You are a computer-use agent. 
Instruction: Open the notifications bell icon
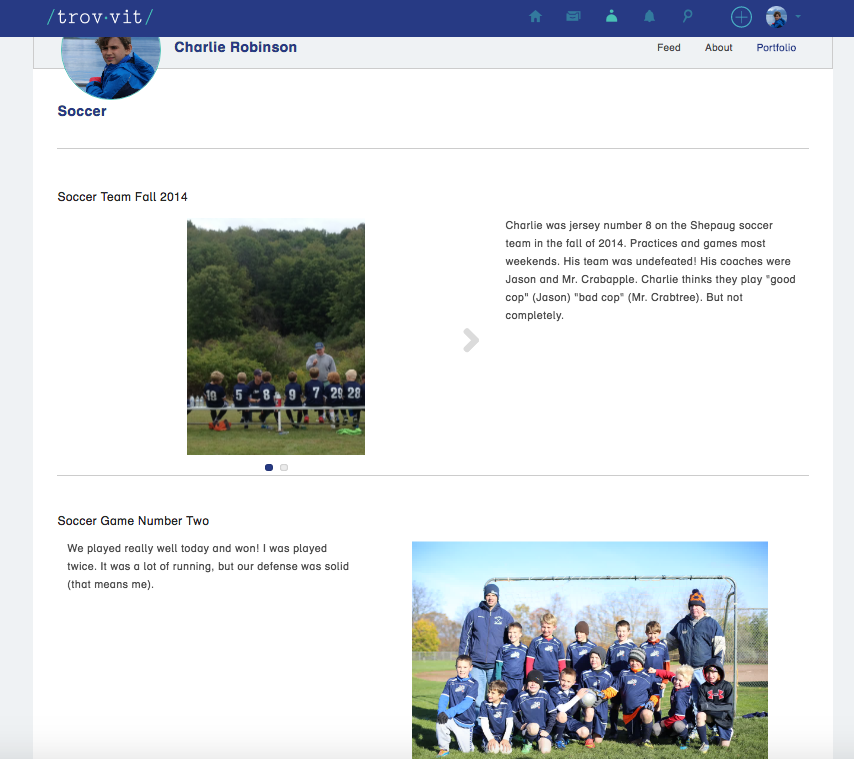point(649,17)
